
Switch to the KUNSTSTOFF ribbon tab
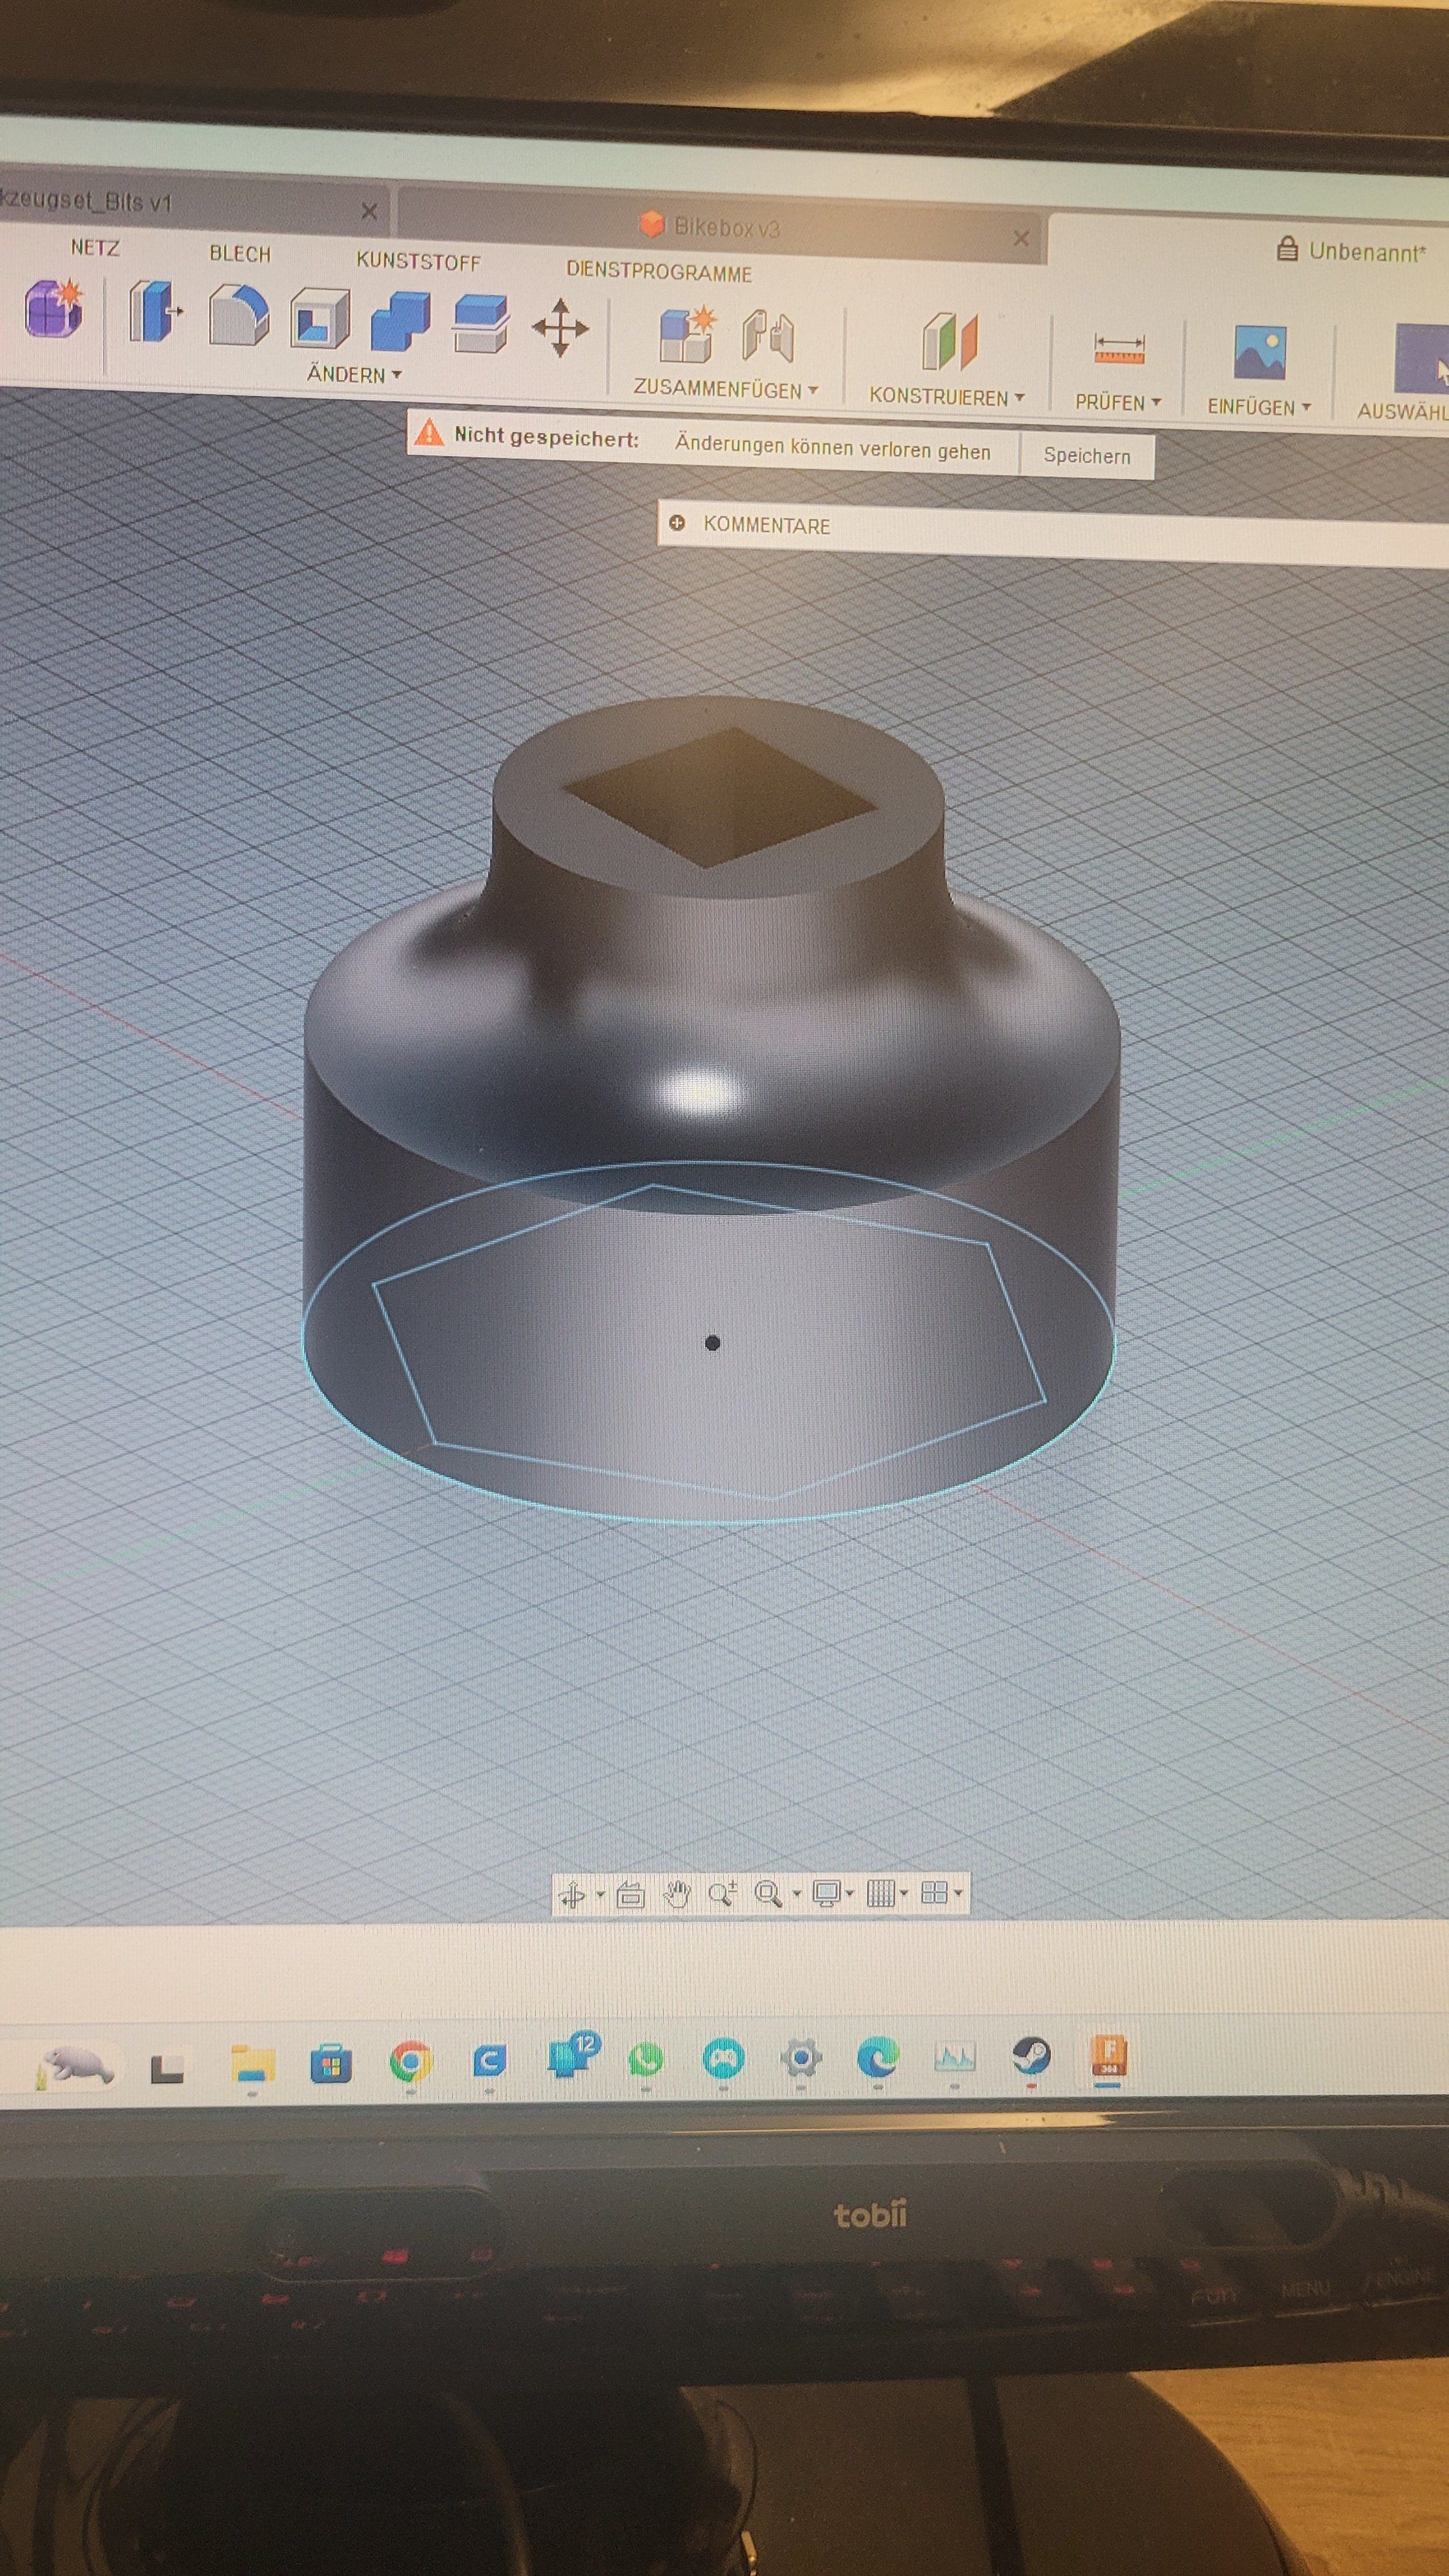pos(418,261)
